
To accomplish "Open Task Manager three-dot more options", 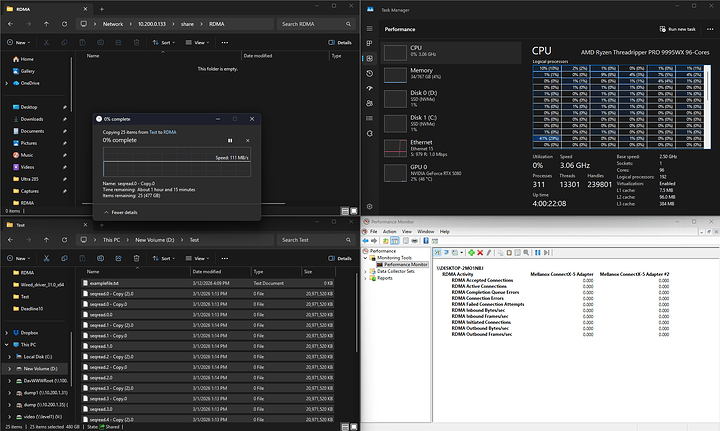I will point(710,29).
